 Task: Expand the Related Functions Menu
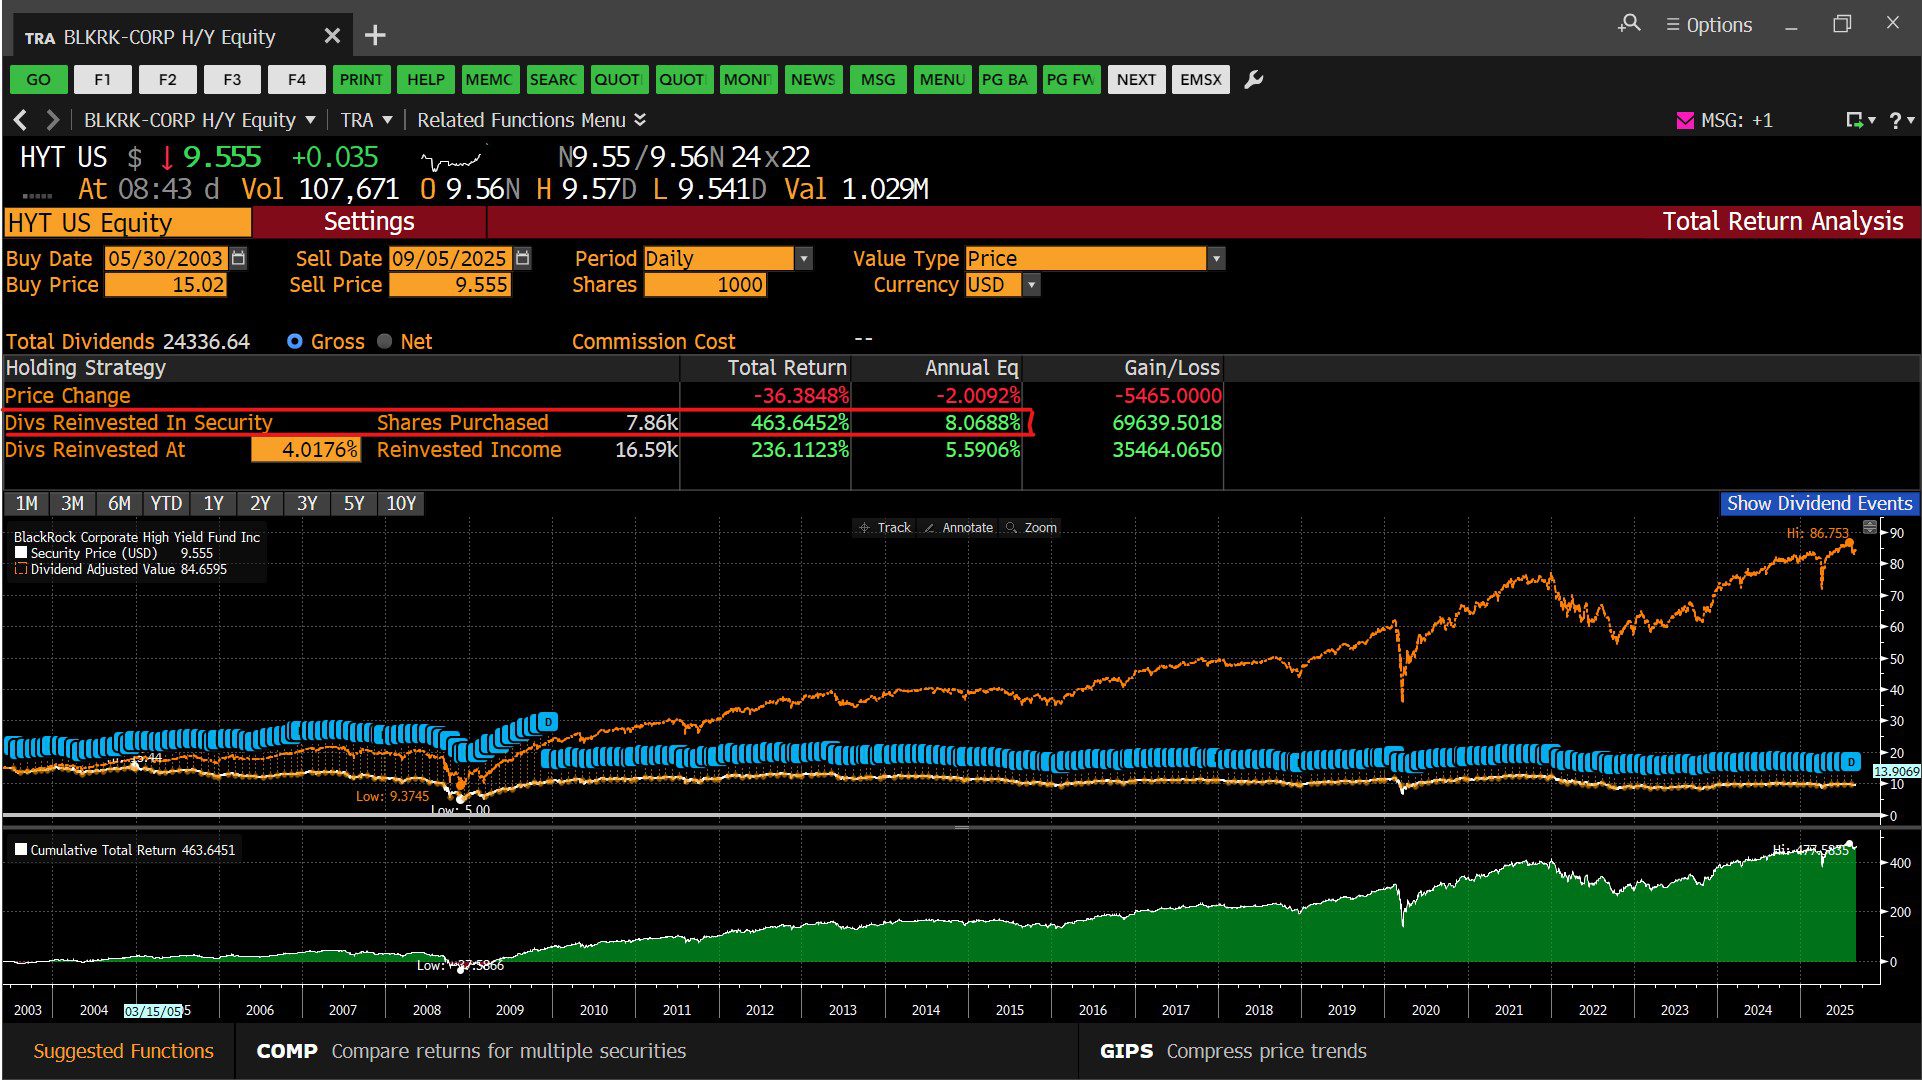531,120
